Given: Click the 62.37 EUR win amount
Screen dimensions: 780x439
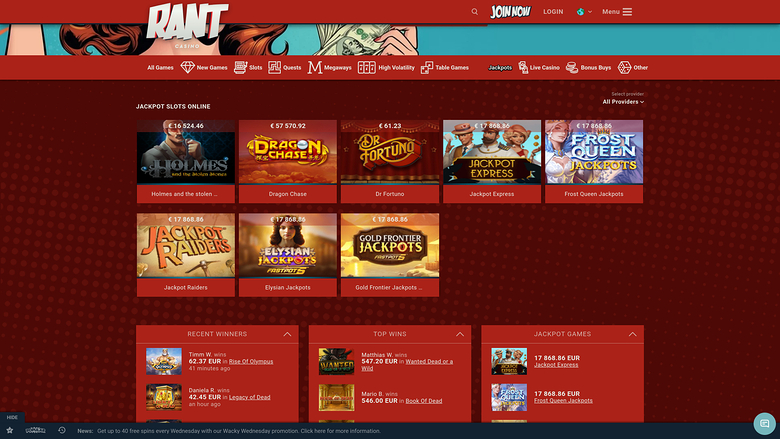Looking at the screenshot, I should click(204, 361).
